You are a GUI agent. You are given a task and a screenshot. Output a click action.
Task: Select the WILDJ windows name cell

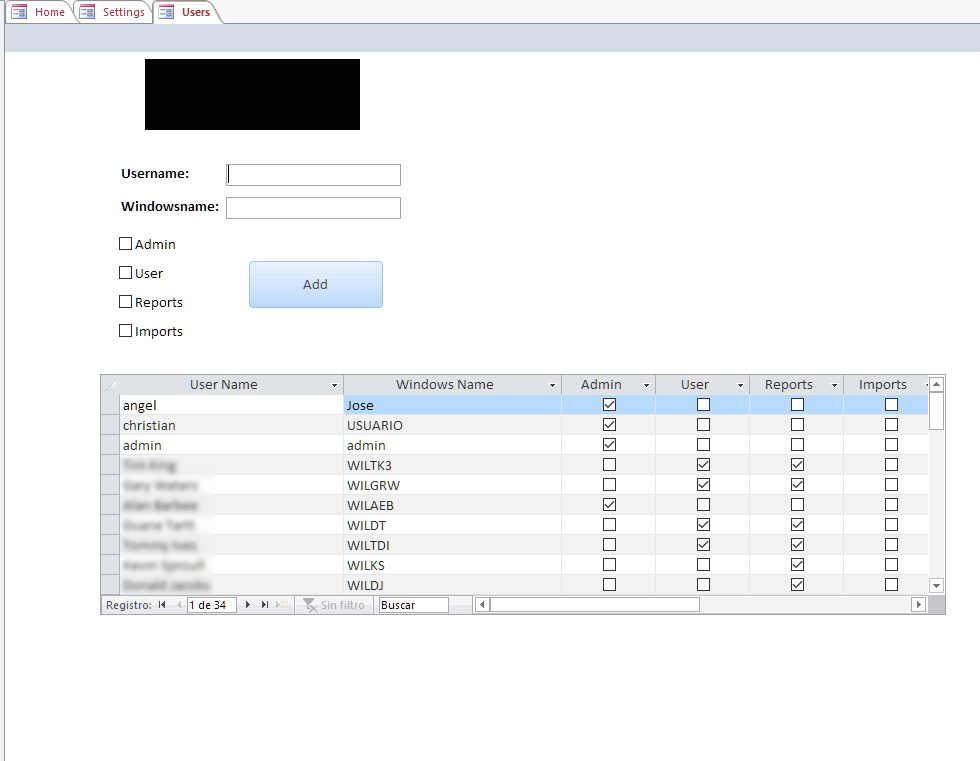click(x=452, y=585)
